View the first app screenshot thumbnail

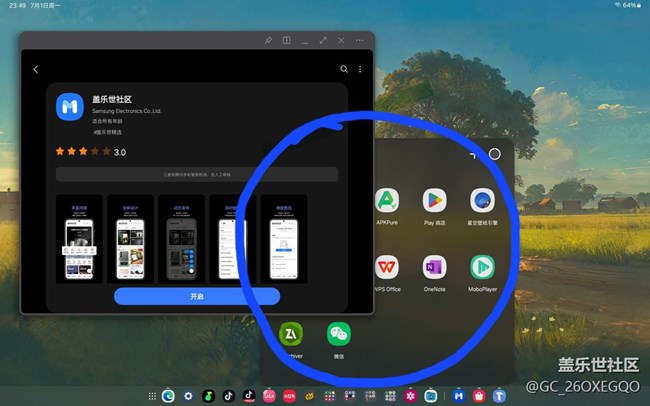(x=79, y=238)
